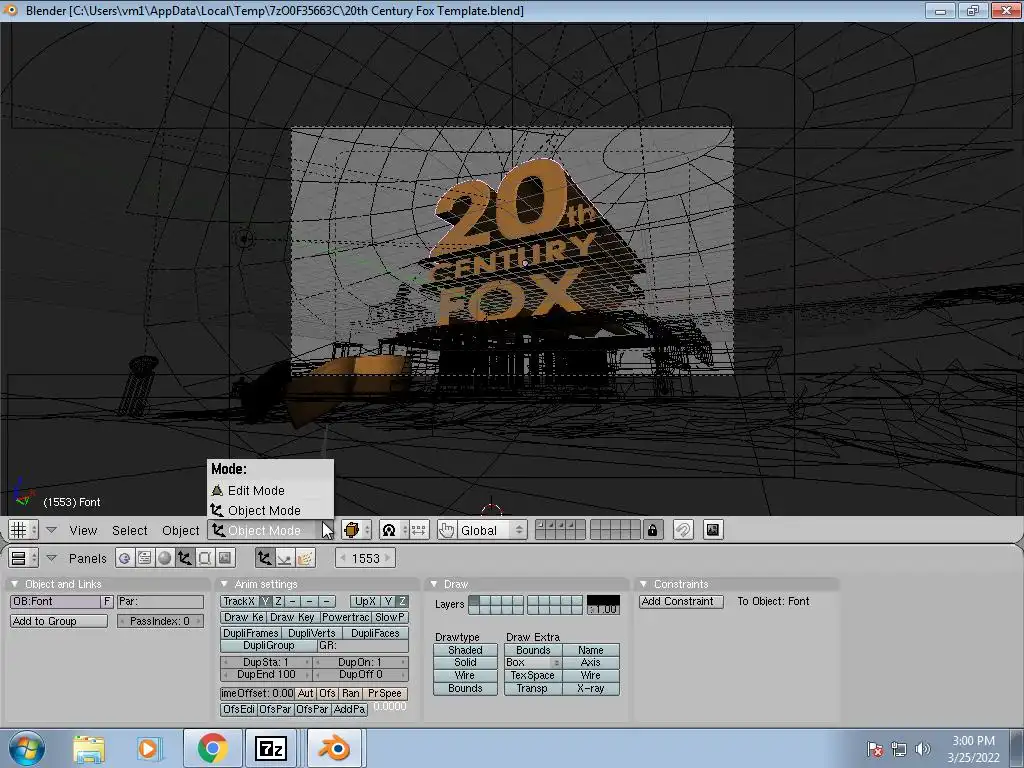The image size is (1024, 768).
Task: Click the OB:Font name field
Action: pyautogui.click(x=55, y=601)
